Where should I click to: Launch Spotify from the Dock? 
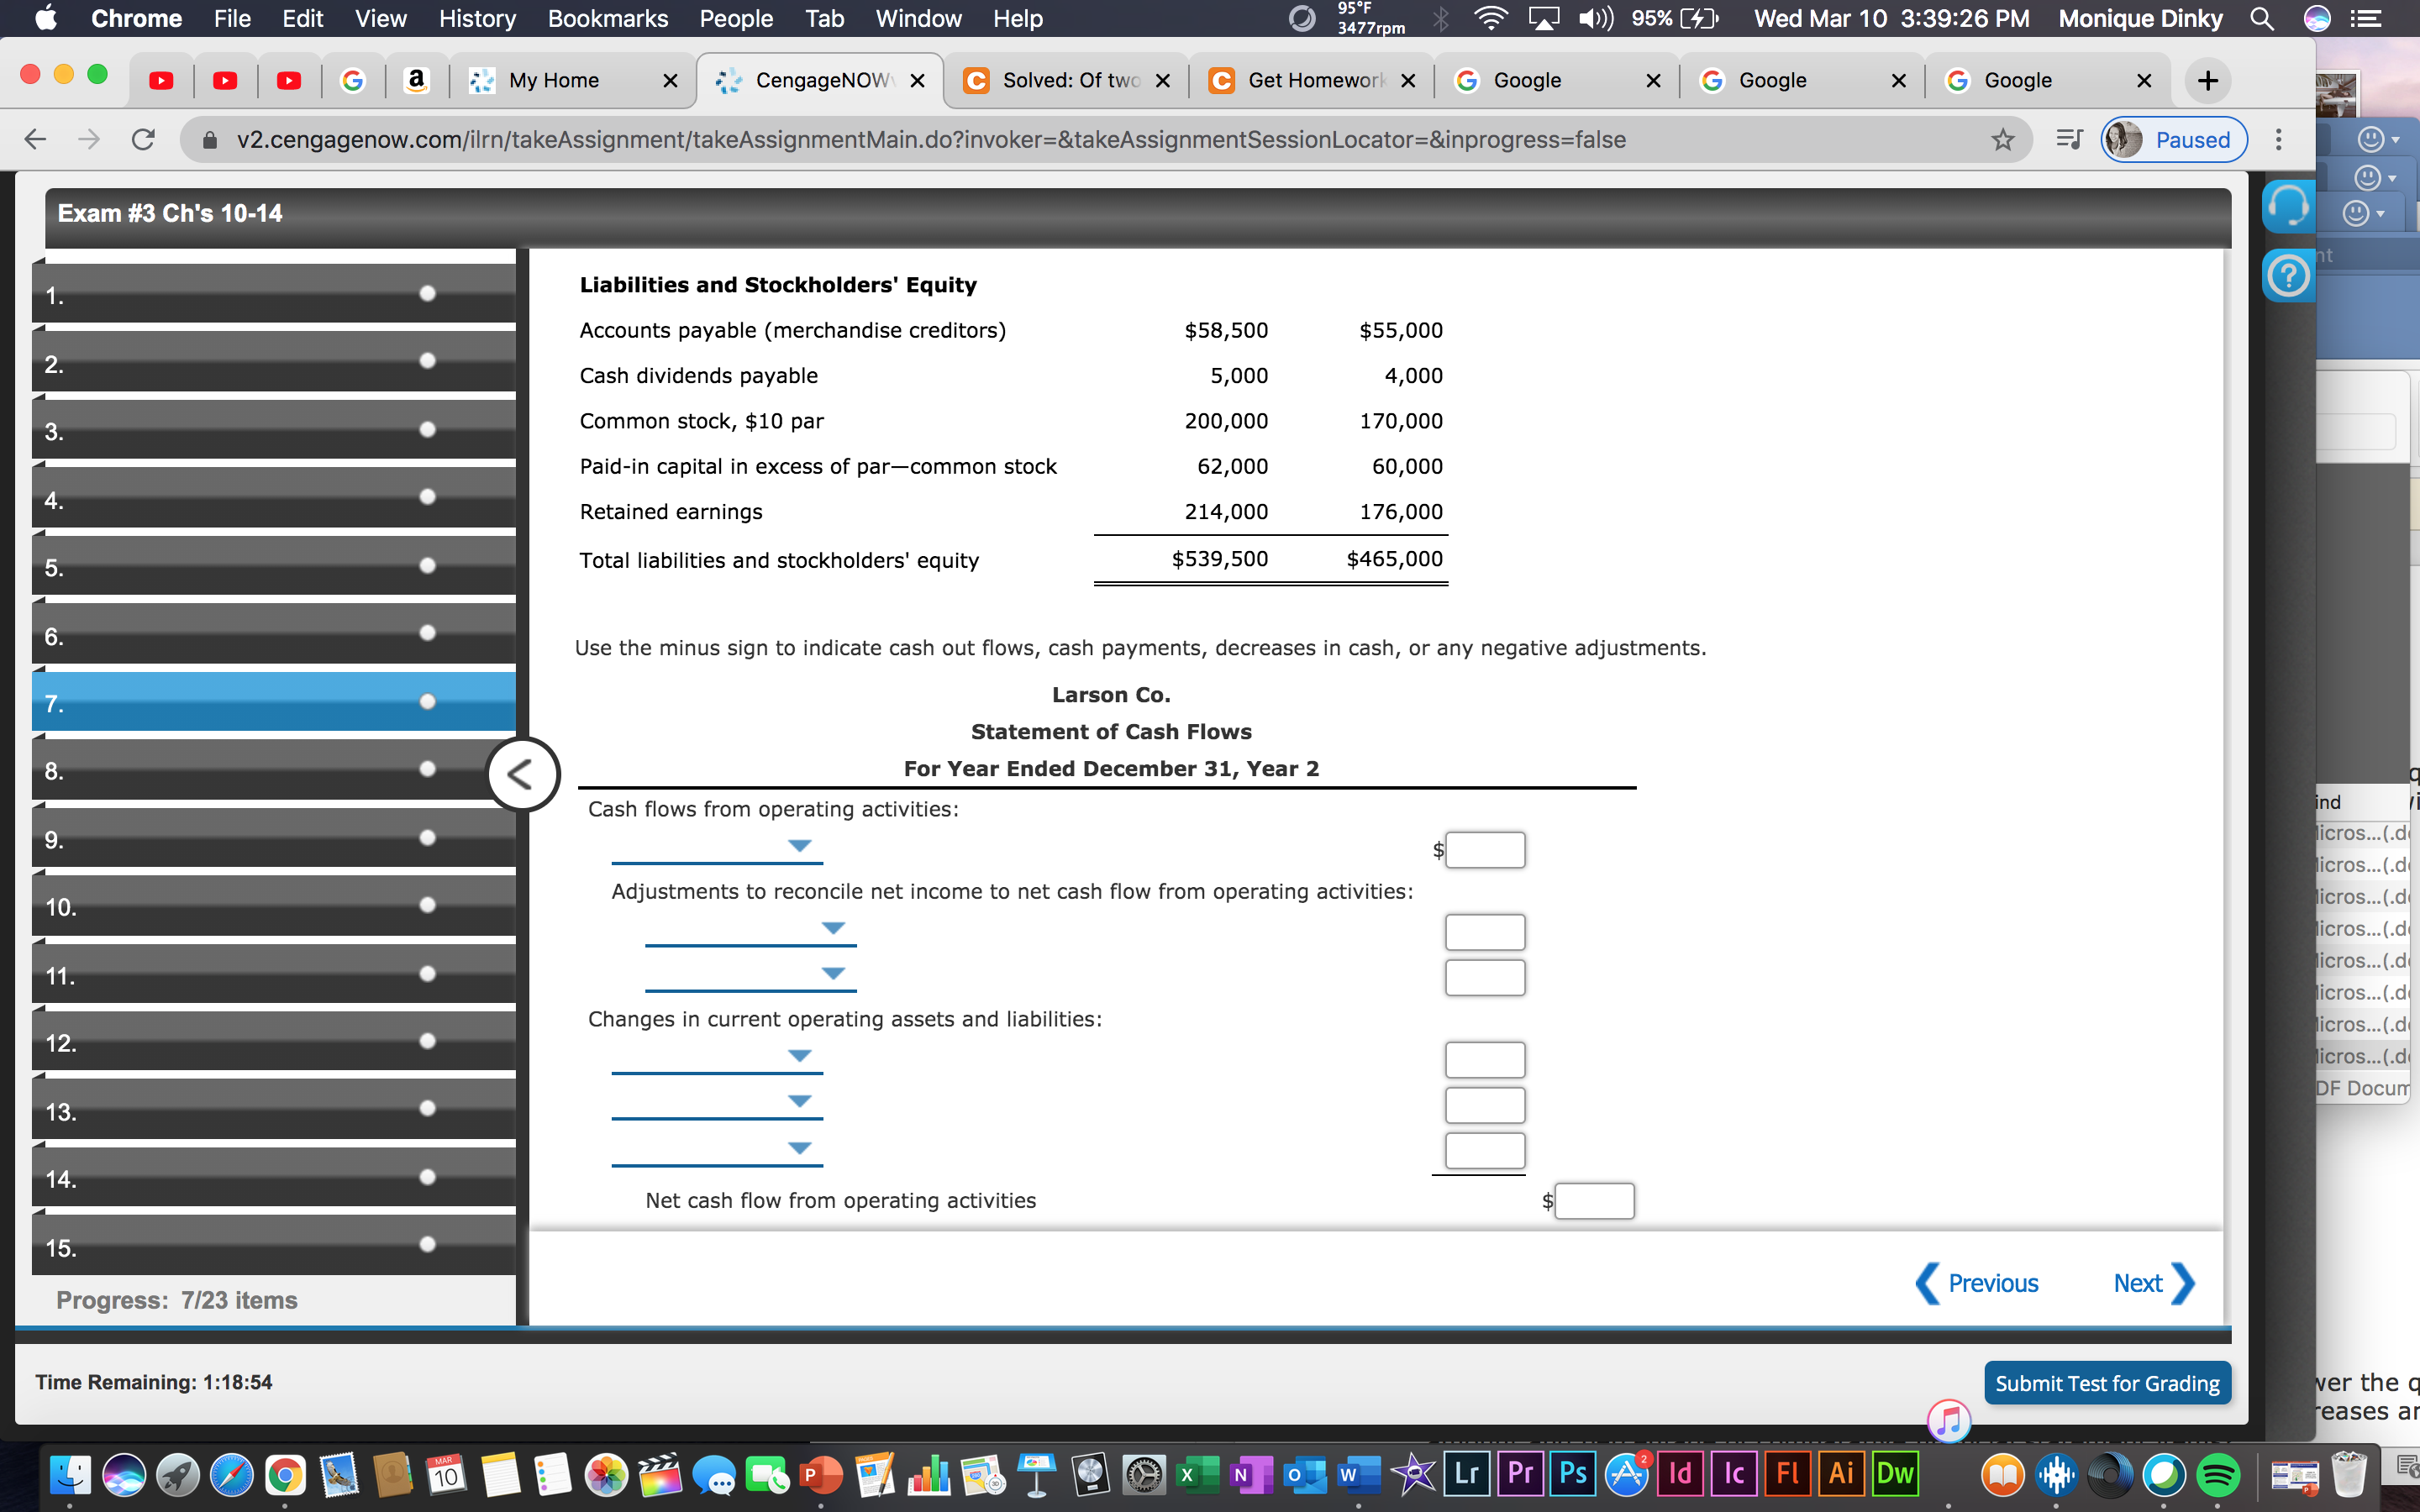pyautogui.click(x=2217, y=1473)
